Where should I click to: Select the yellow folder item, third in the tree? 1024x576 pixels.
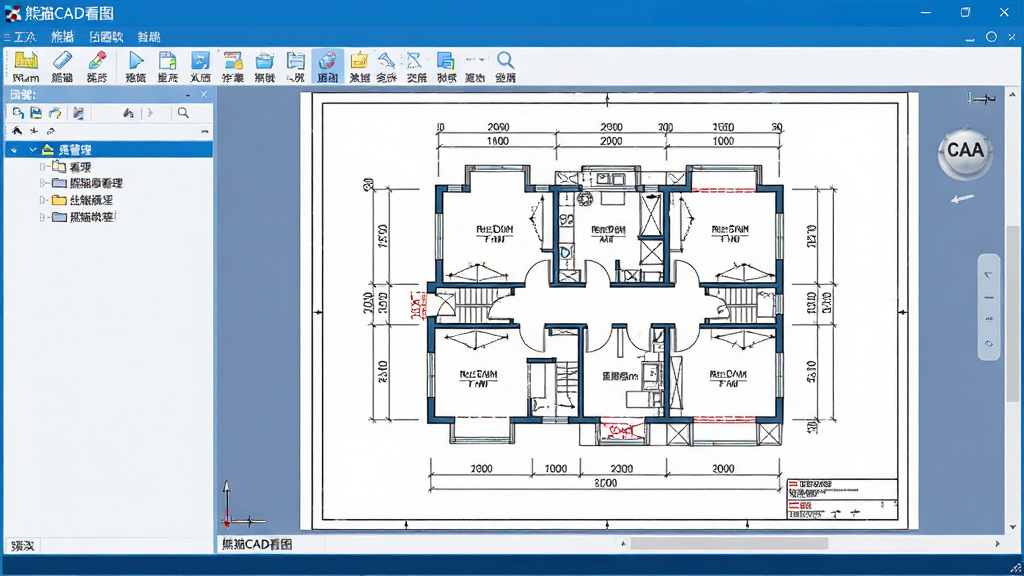(83, 200)
